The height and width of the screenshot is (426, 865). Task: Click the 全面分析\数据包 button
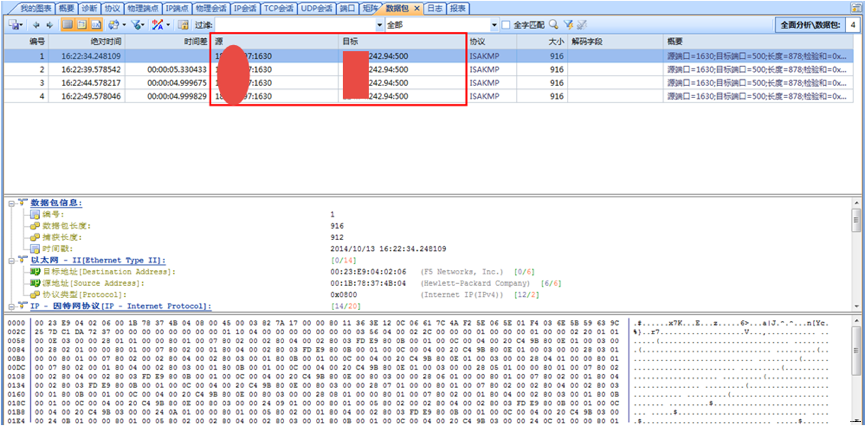tap(808, 24)
